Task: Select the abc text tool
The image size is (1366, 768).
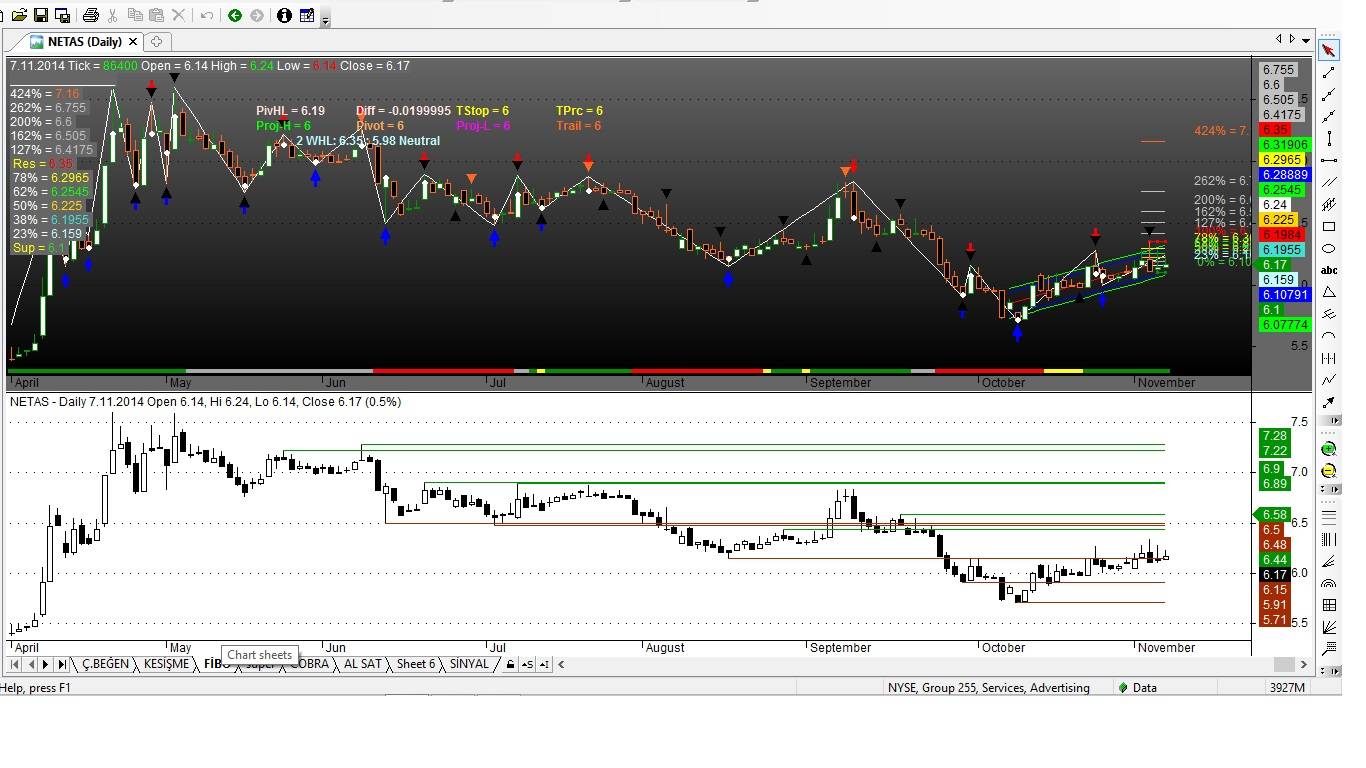Action: (x=1329, y=270)
